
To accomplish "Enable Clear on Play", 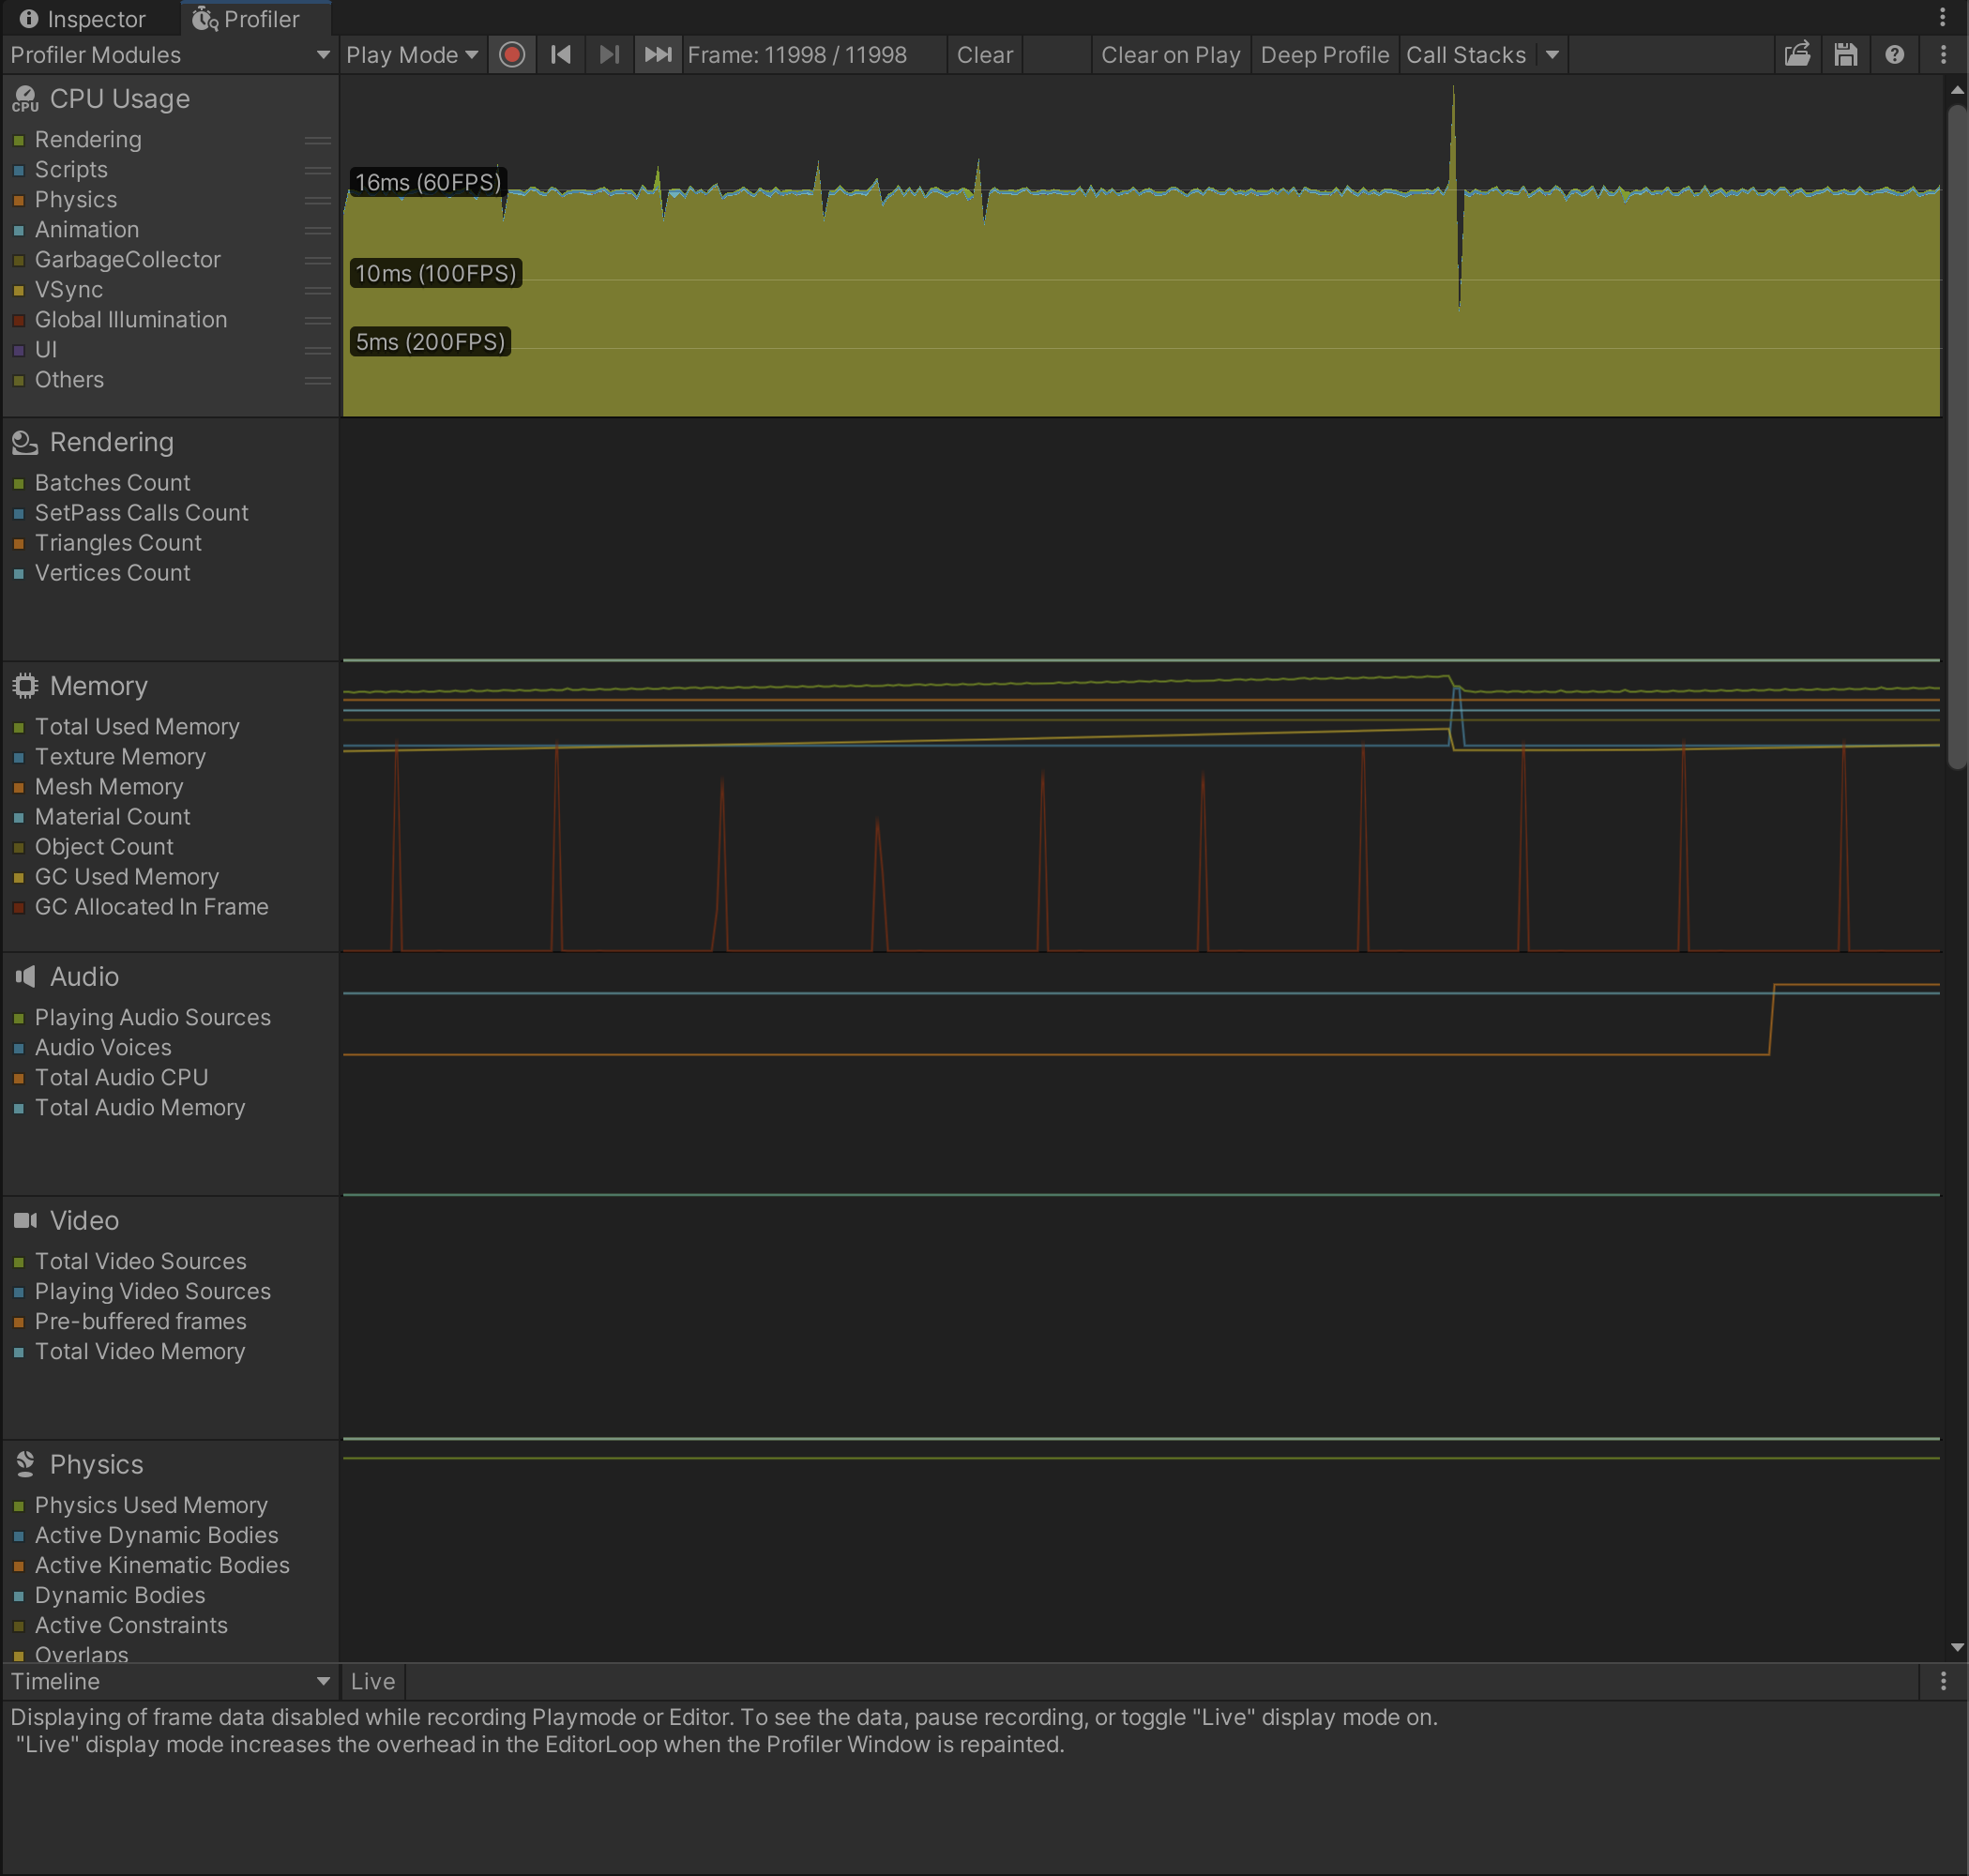I will pyautogui.click(x=1171, y=55).
